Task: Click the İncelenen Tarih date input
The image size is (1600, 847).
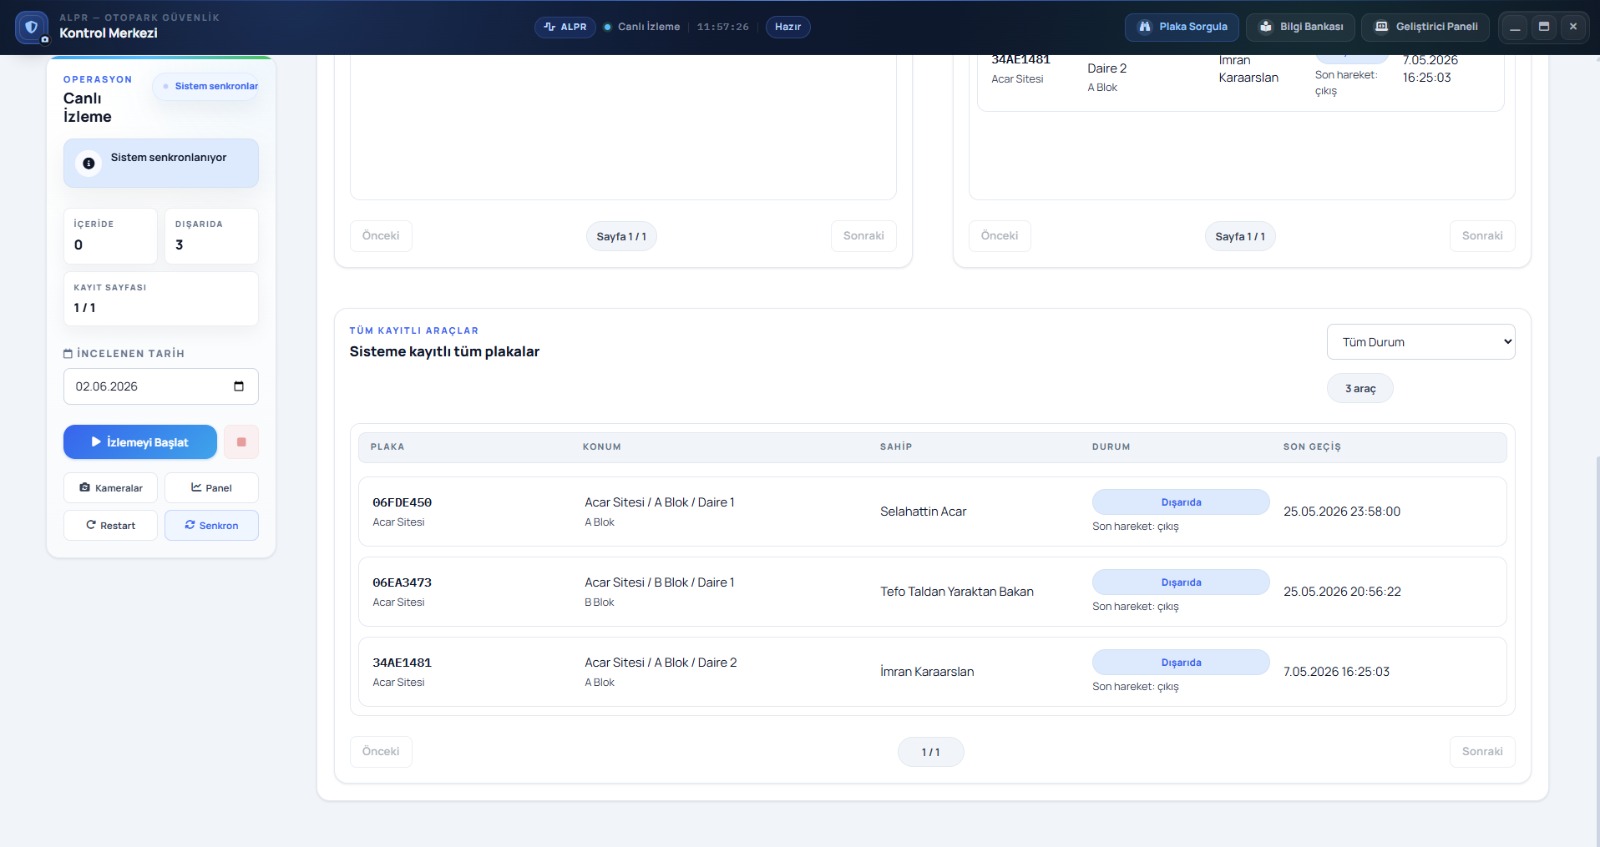Action: click(161, 386)
